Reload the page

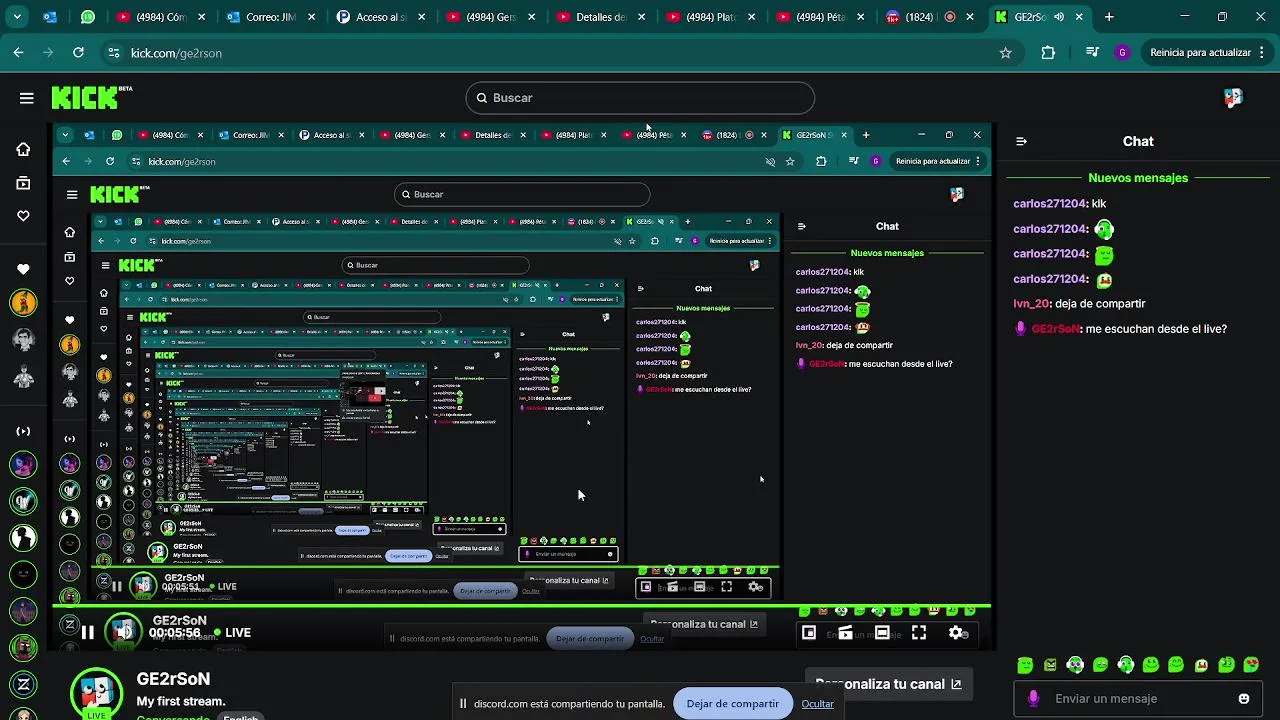[78, 53]
